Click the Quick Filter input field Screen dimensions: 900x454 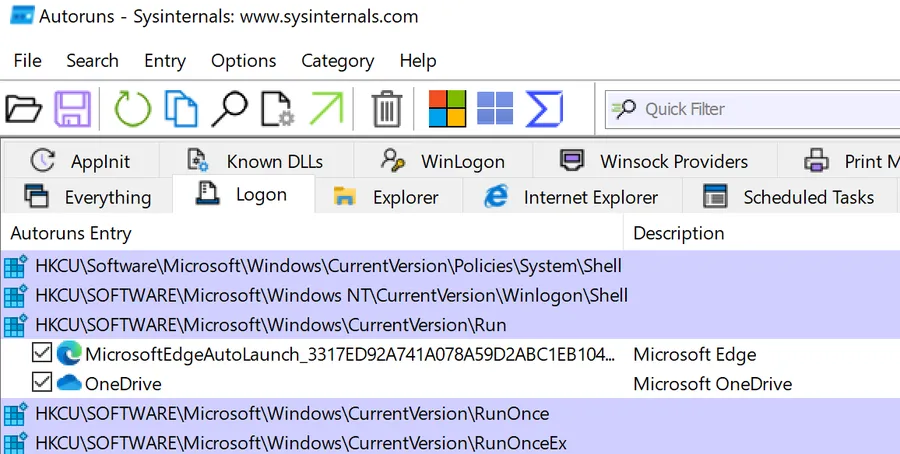(753, 109)
